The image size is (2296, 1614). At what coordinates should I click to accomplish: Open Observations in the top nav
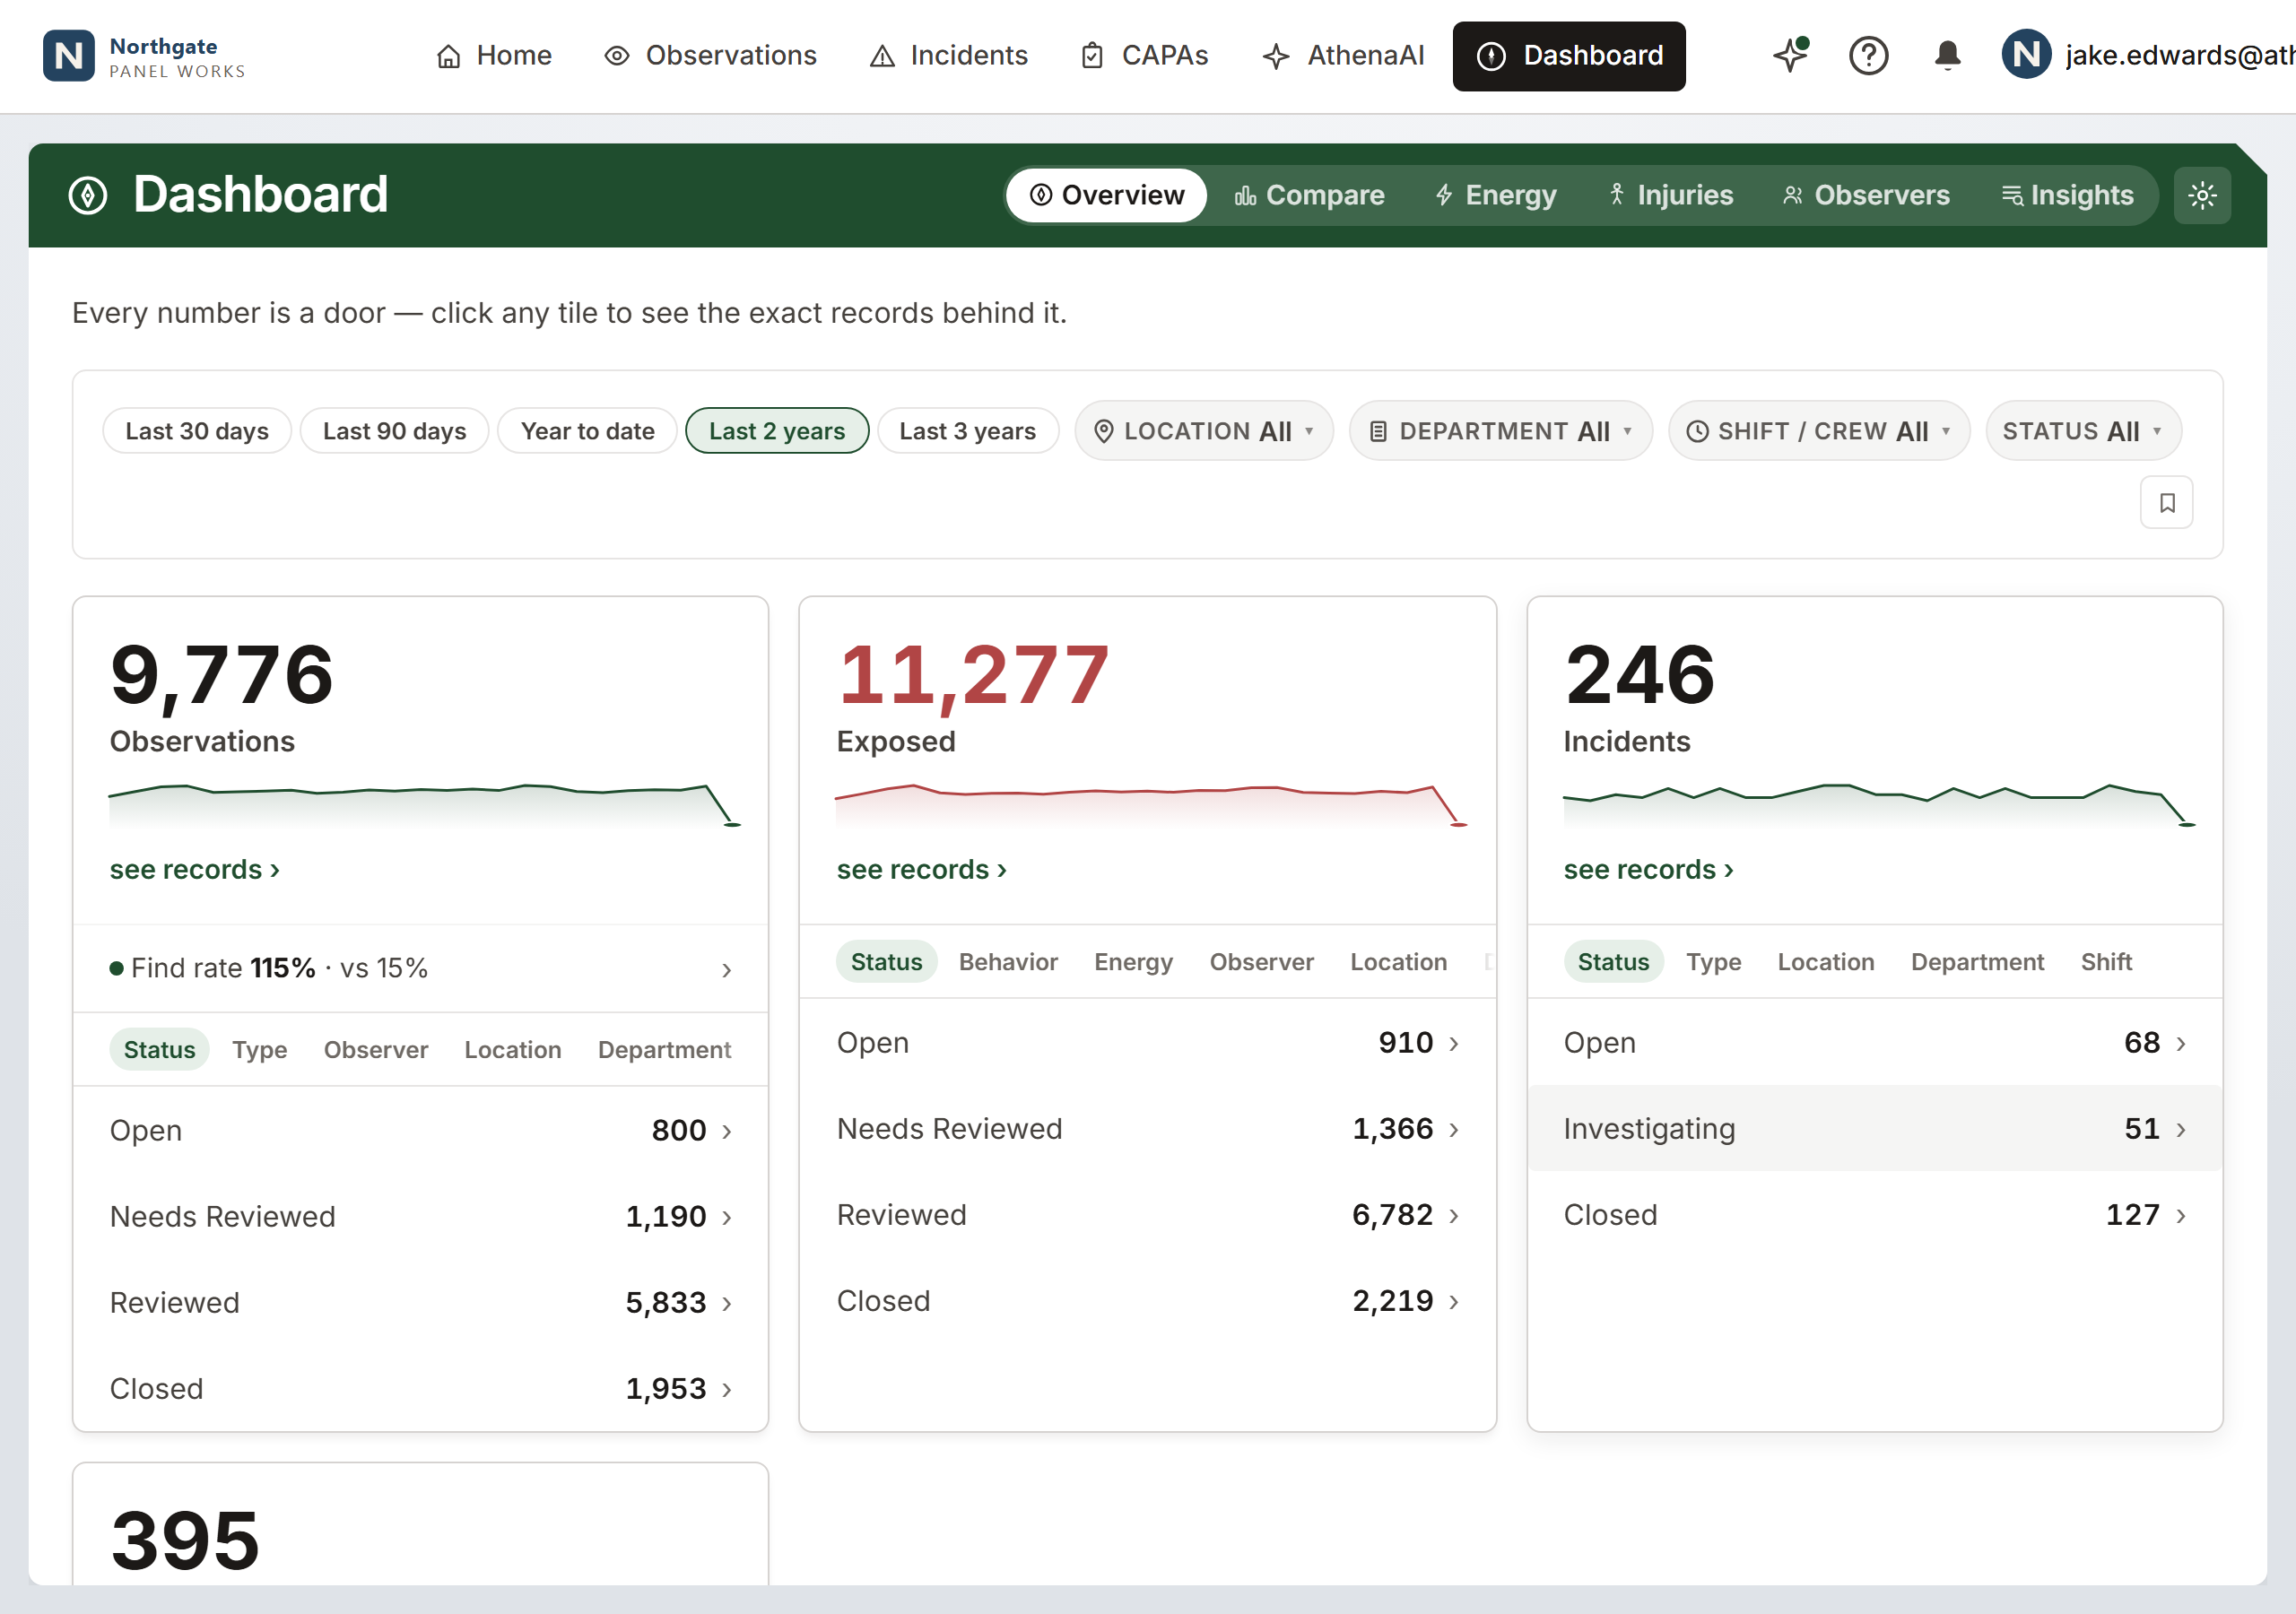tap(711, 56)
